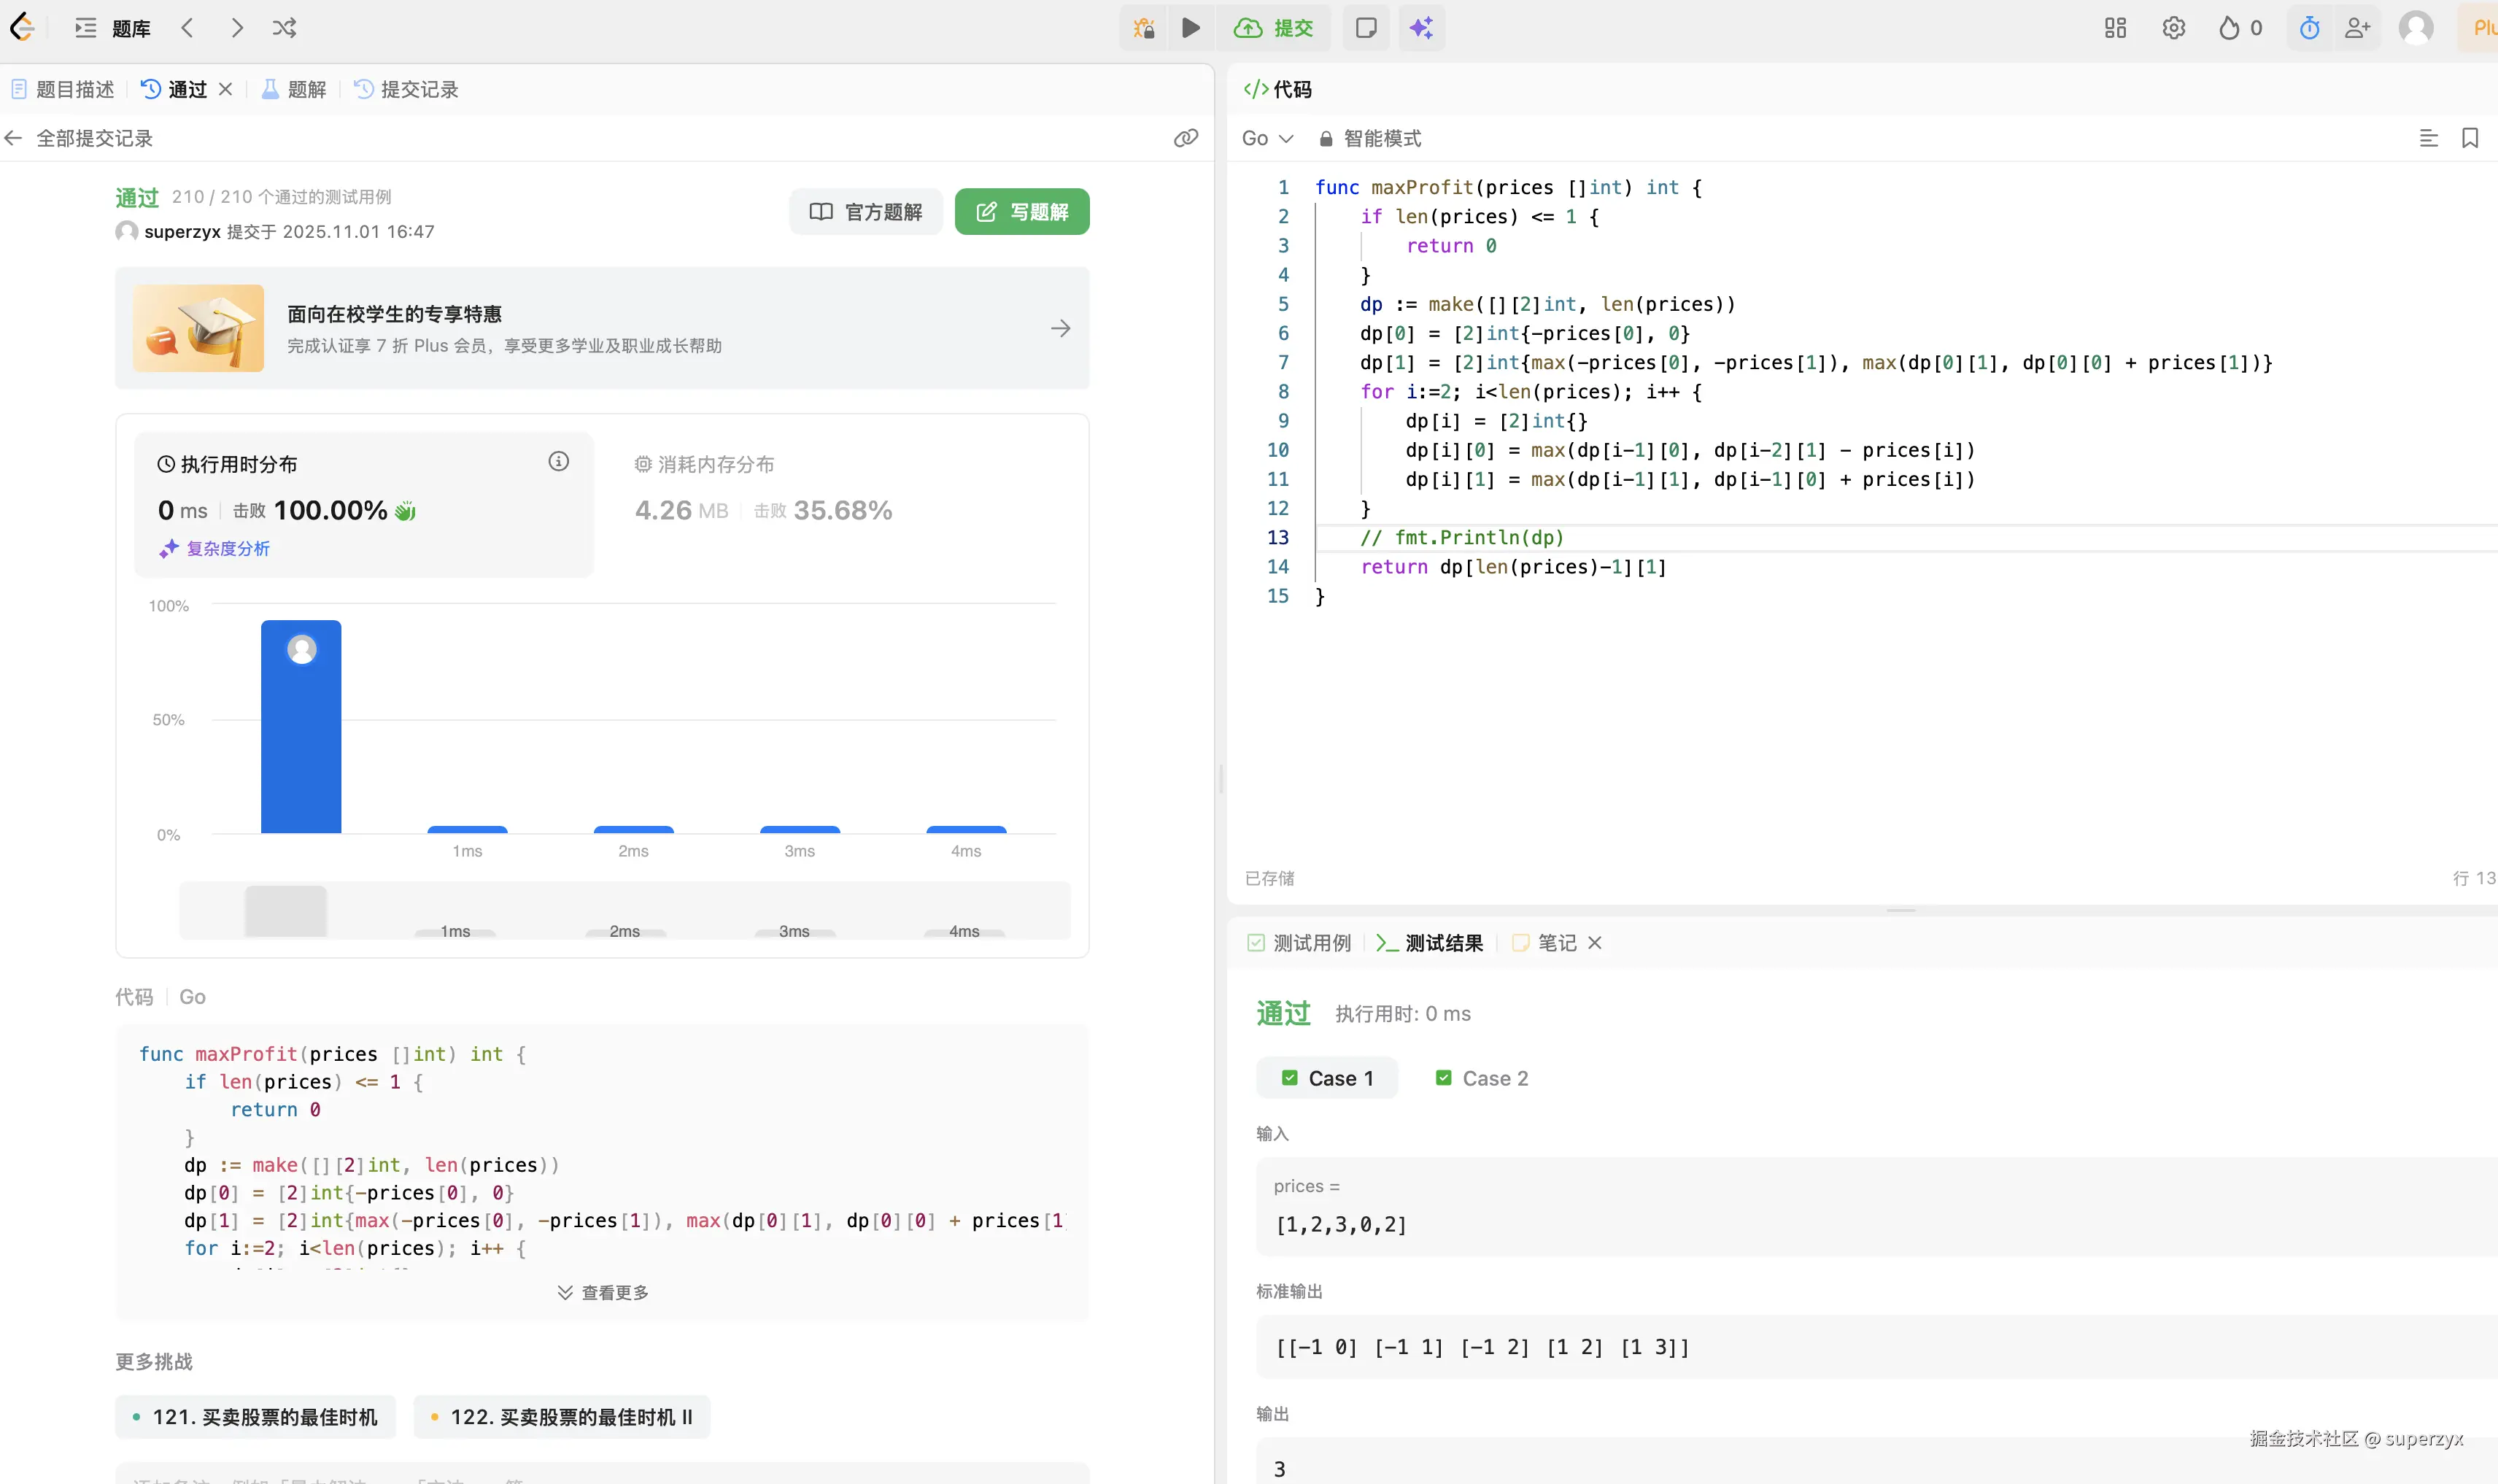Shuffle to a random problem
Viewport: 2498px width, 1484px height.
(284, 28)
